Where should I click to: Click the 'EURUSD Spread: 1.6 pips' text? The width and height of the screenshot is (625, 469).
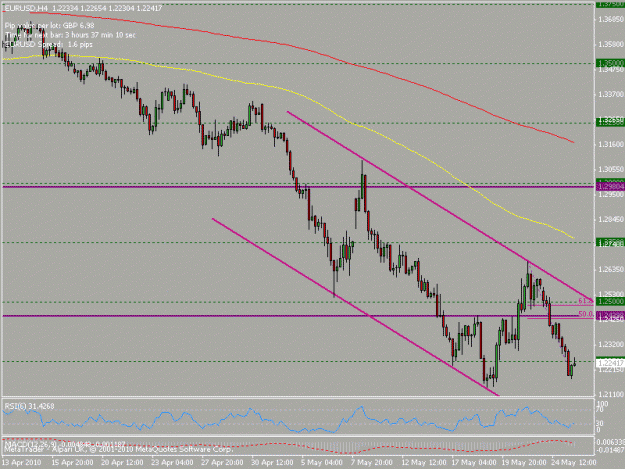(48, 44)
